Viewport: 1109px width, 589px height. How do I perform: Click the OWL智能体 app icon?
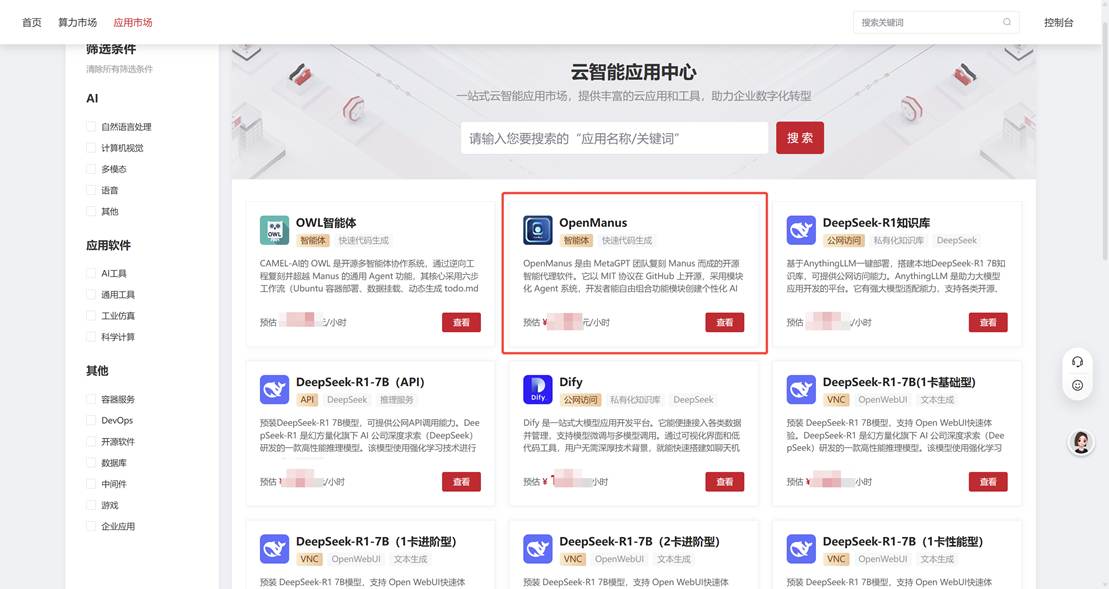(x=274, y=230)
